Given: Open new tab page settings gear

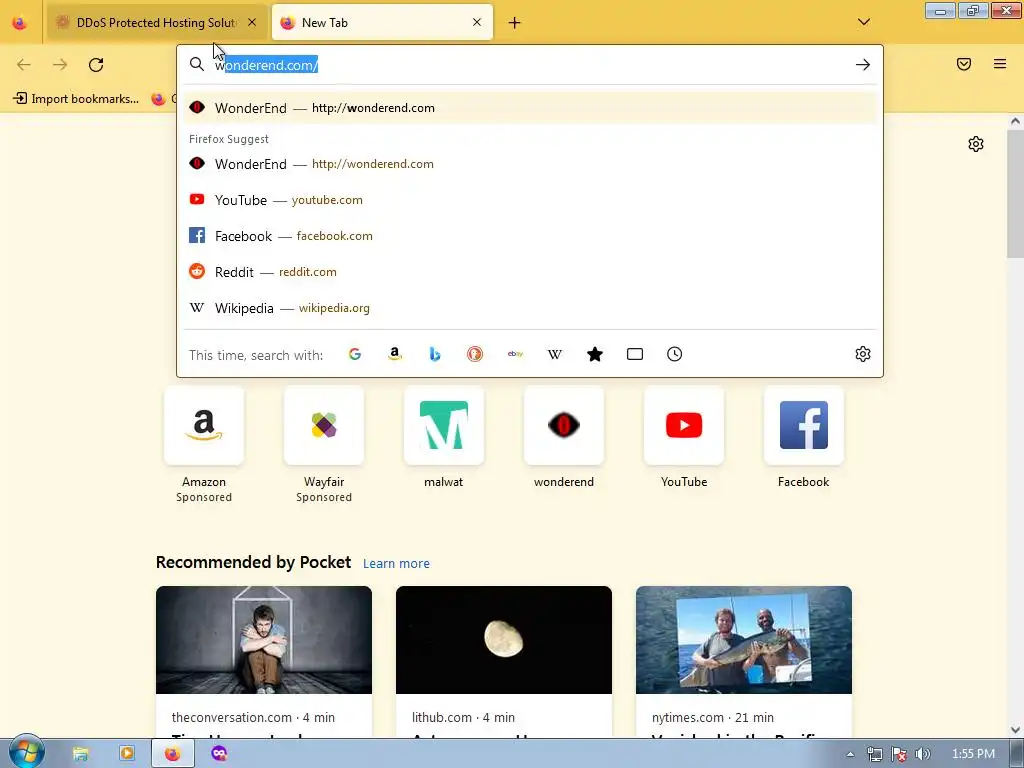Looking at the screenshot, I should (976, 144).
